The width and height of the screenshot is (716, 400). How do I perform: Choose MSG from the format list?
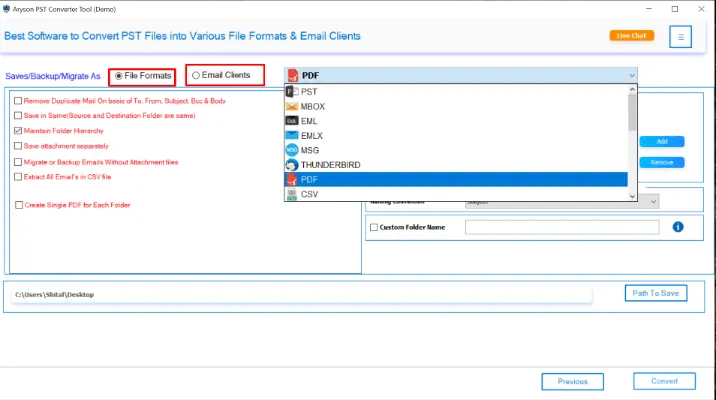pos(456,150)
